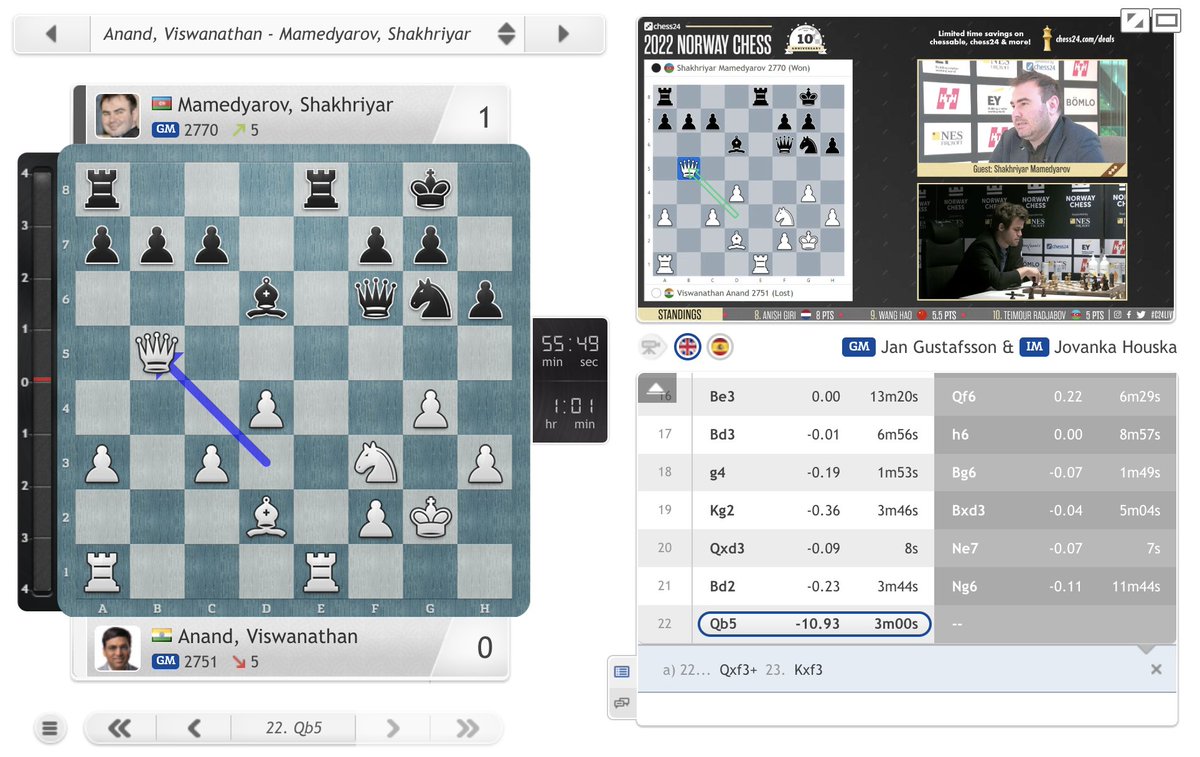Open Mamedyarov's player profile name
The width and height of the screenshot is (1200, 757).
point(285,104)
